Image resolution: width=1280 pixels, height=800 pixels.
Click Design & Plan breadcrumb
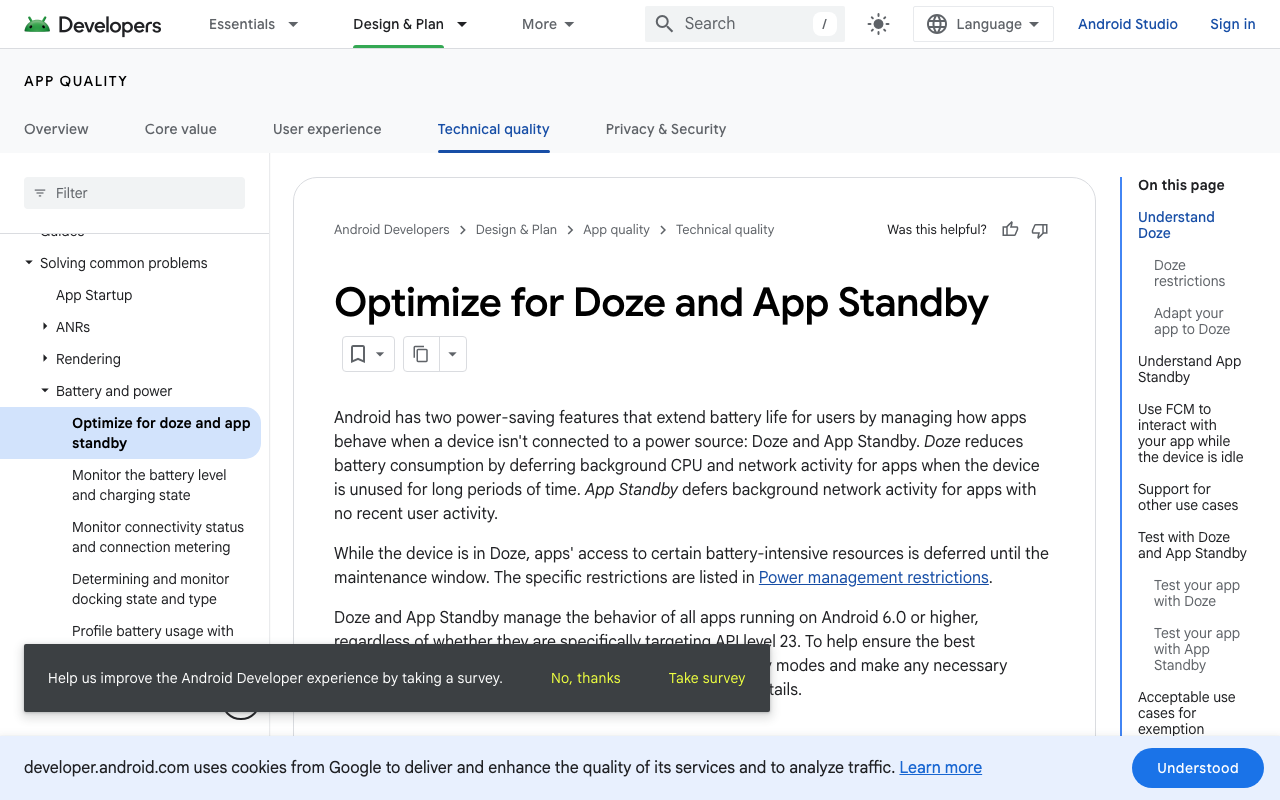coord(516,230)
